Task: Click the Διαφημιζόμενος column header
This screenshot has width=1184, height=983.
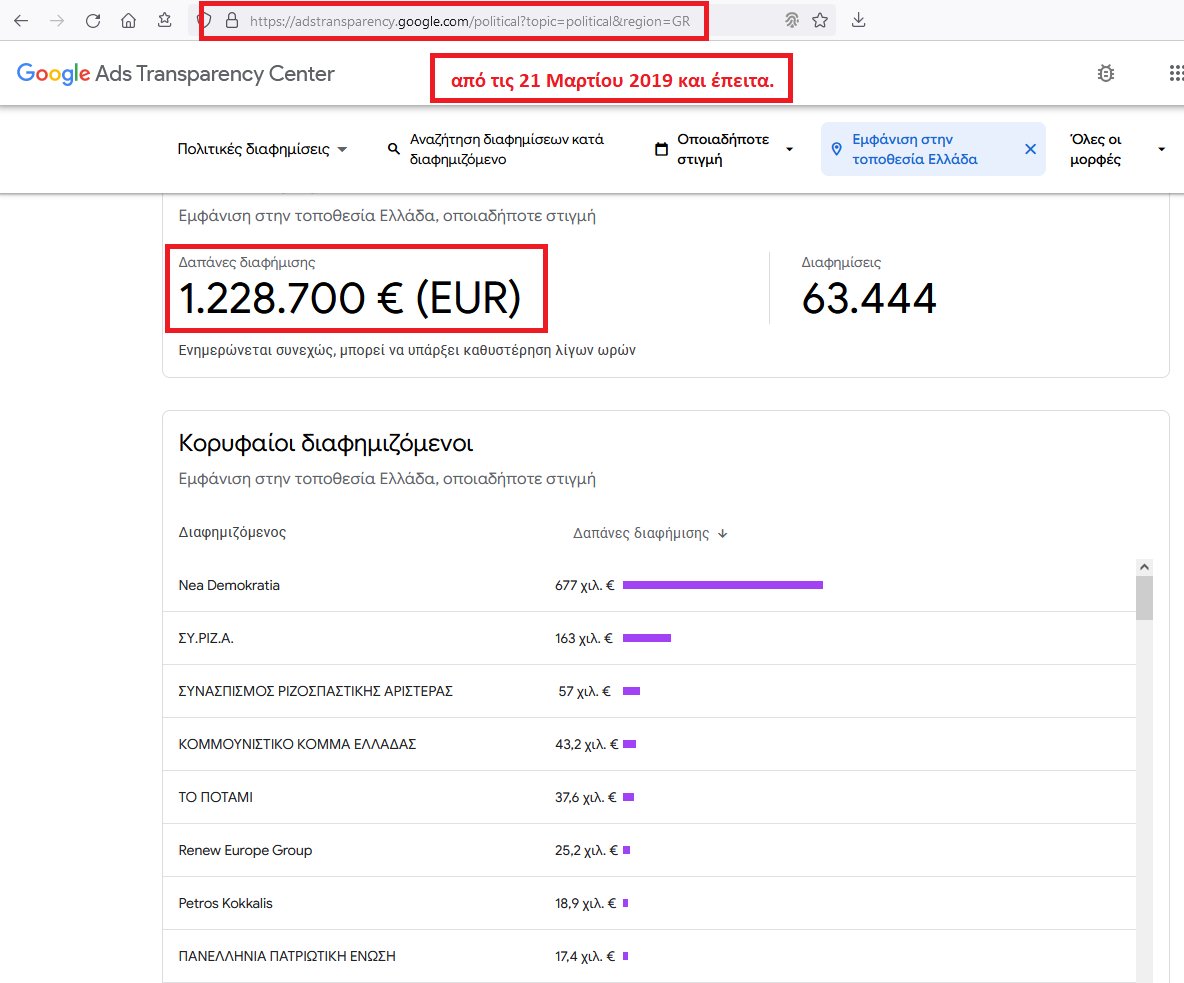Action: (x=232, y=532)
